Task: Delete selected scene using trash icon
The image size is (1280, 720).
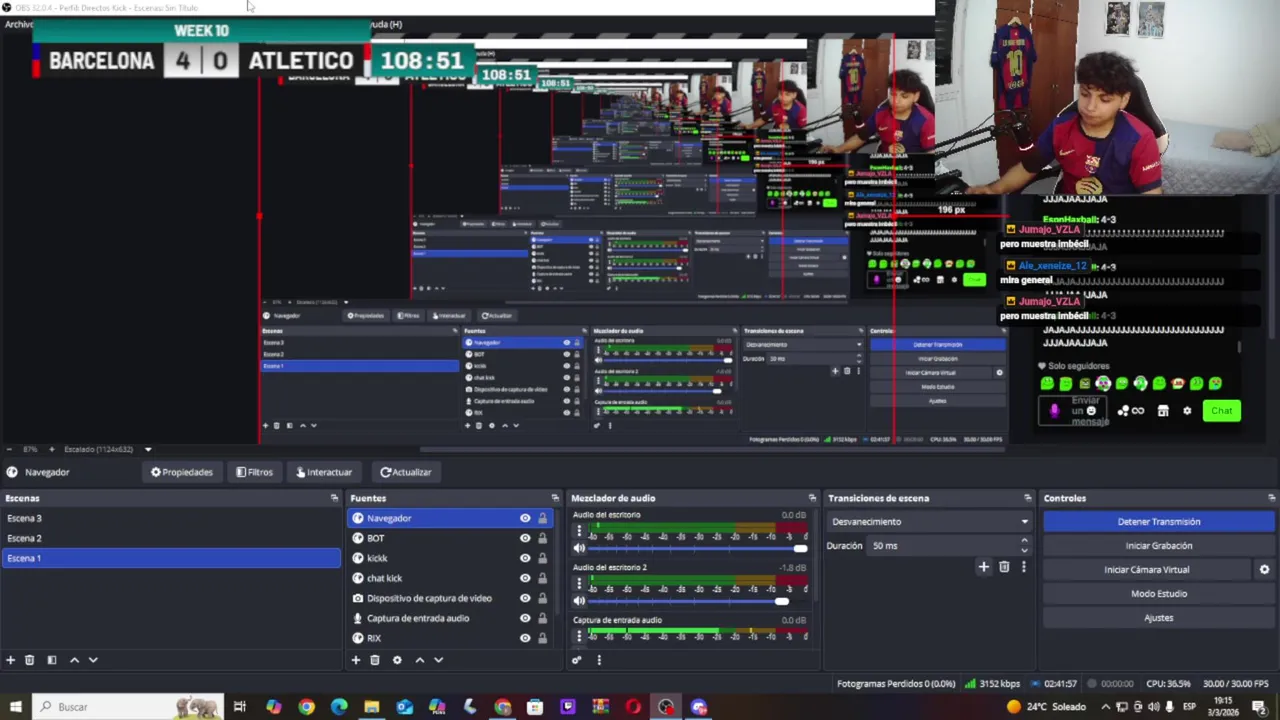Action: (x=29, y=660)
